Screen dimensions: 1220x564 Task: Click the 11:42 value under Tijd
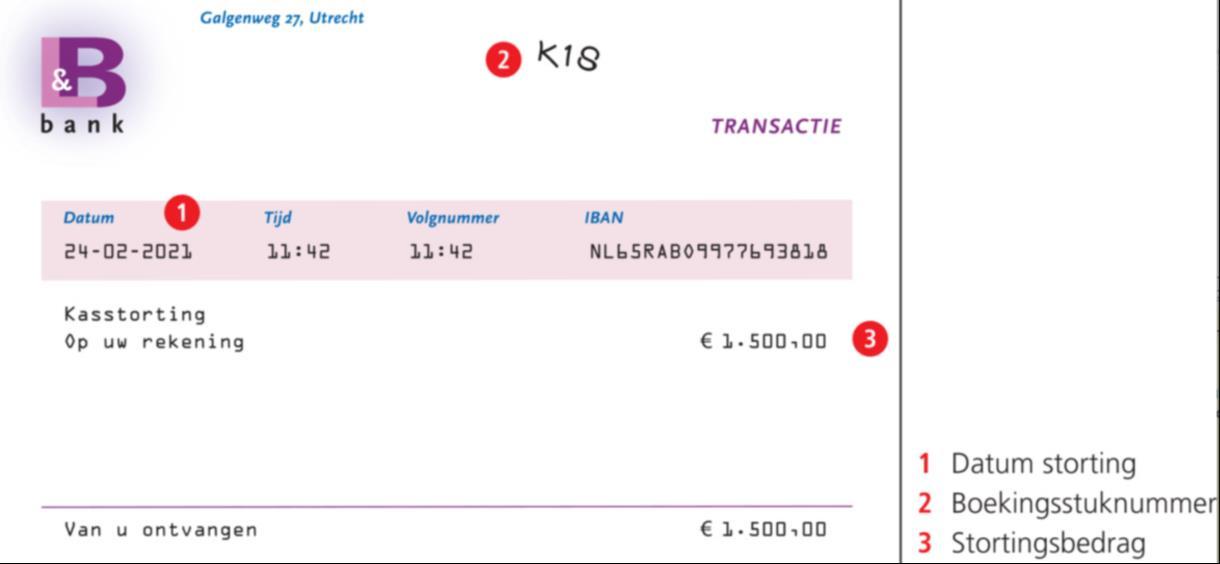(x=298, y=251)
